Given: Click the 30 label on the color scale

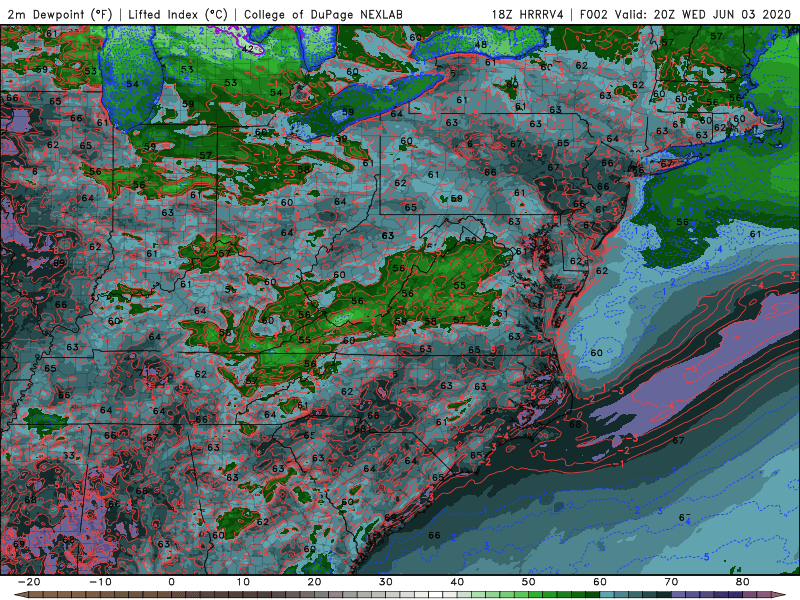Looking at the screenshot, I should 386,582.
